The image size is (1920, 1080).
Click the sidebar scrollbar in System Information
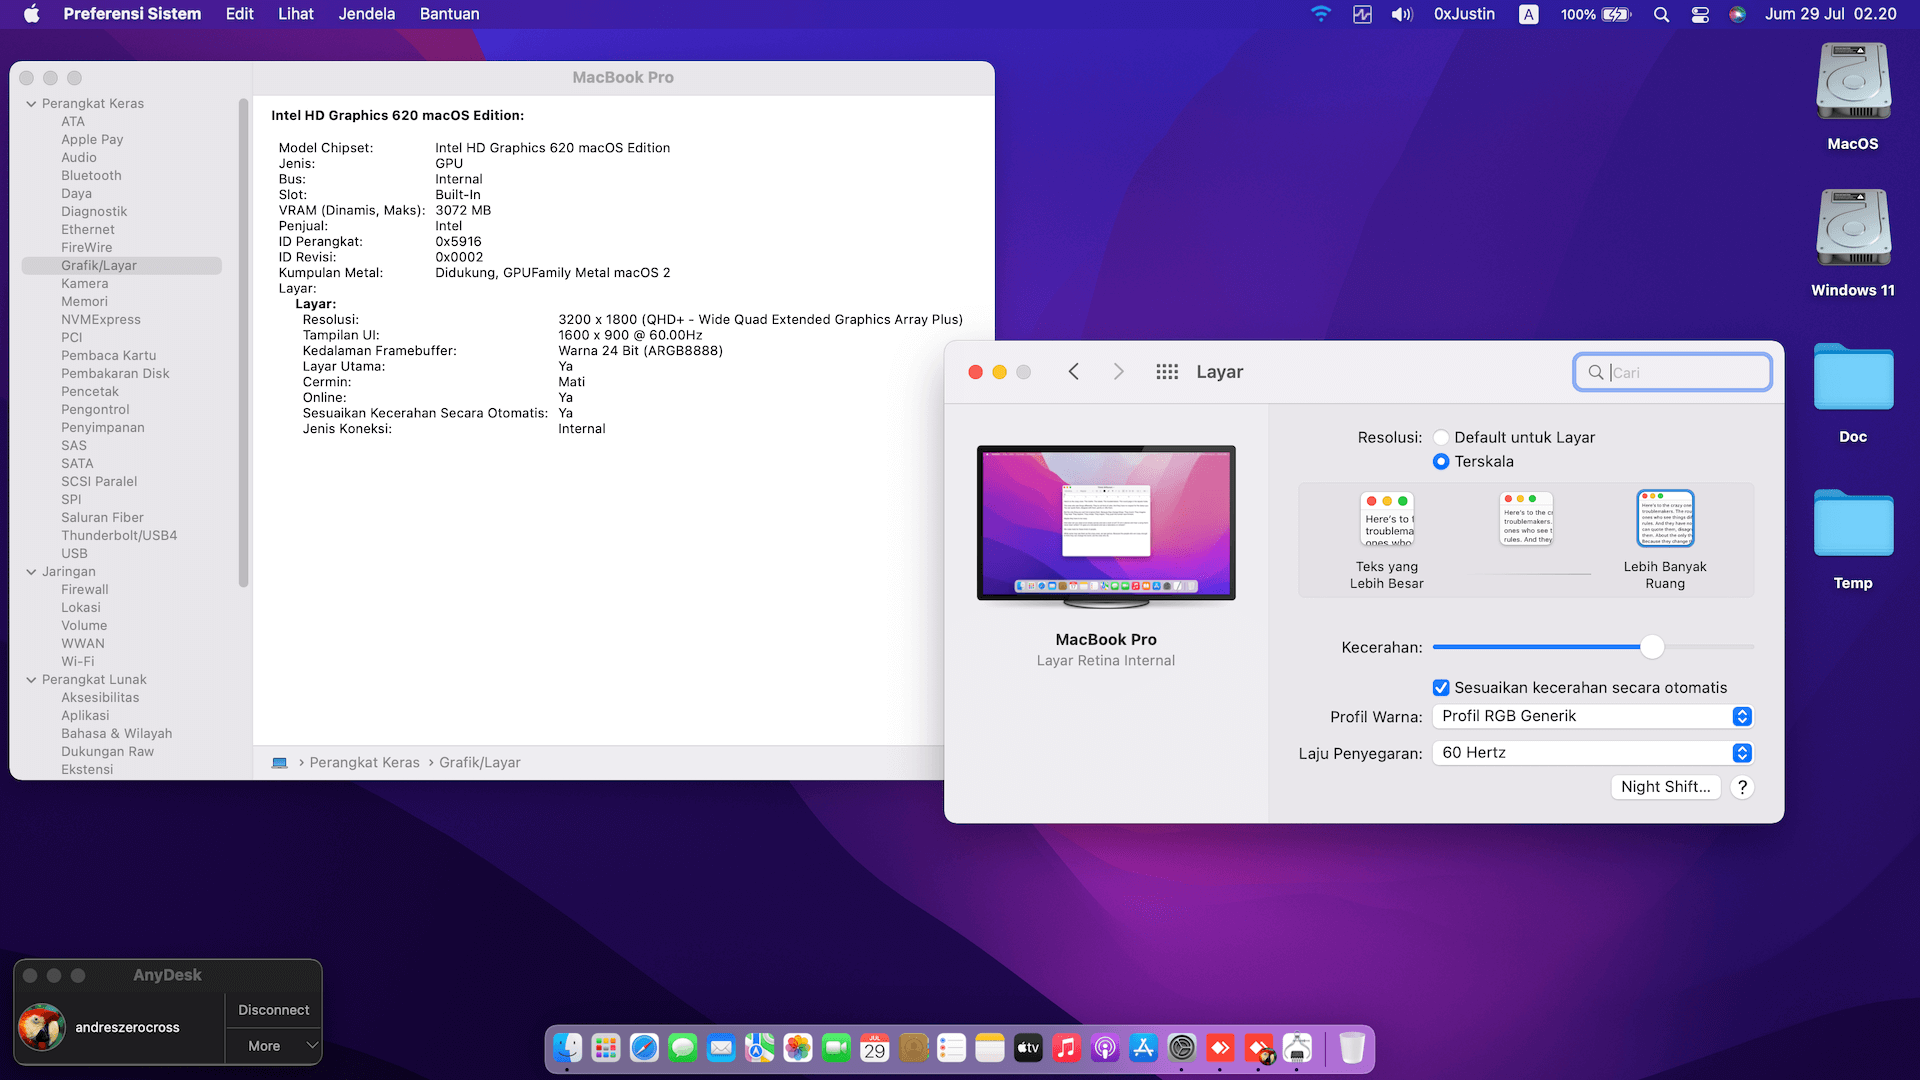click(243, 343)
